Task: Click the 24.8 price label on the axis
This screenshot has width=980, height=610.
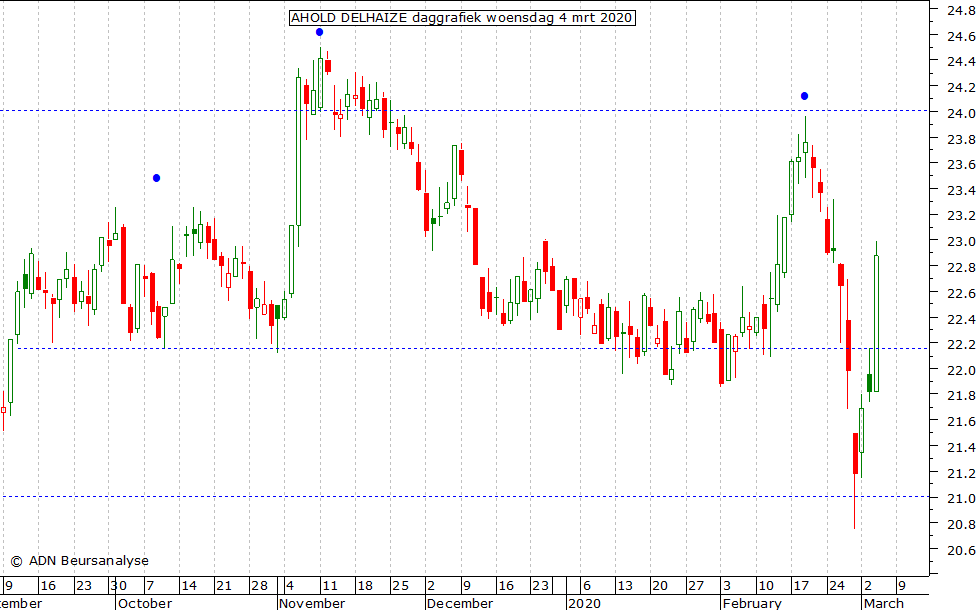Action: pos(961,10)
